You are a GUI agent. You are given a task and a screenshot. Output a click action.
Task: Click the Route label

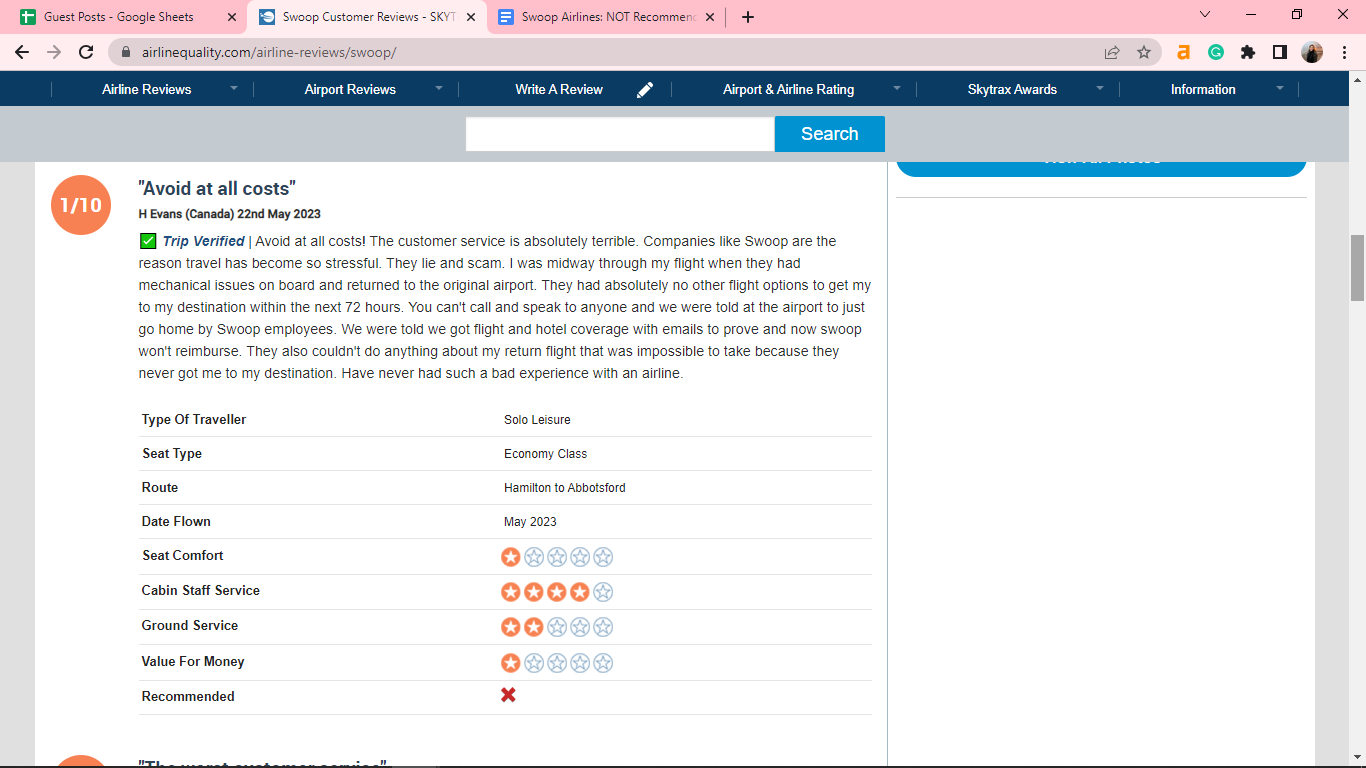(x=160, y=488)
